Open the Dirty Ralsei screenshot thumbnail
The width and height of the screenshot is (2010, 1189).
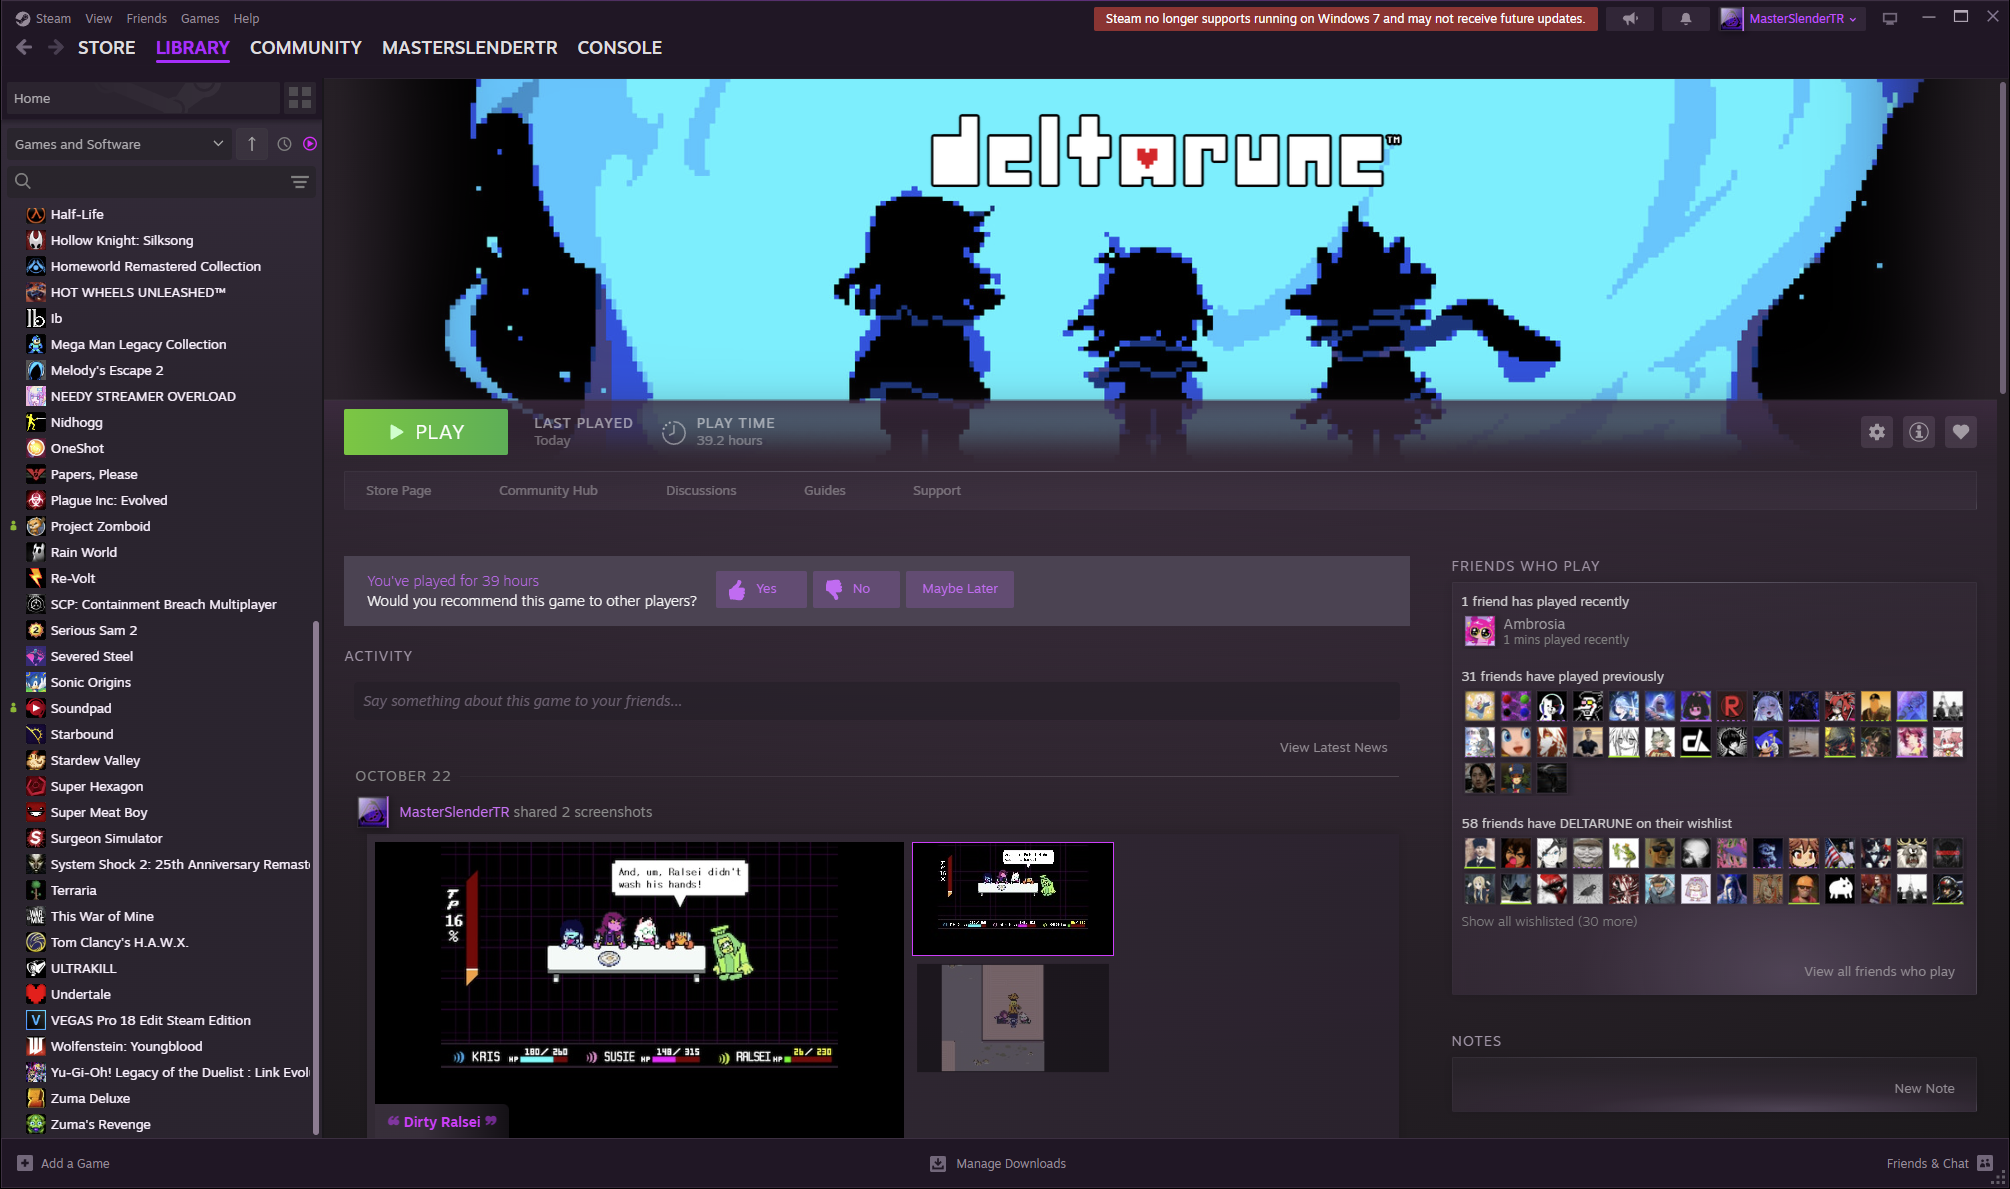pyautogui.click(x=639, y=988)
